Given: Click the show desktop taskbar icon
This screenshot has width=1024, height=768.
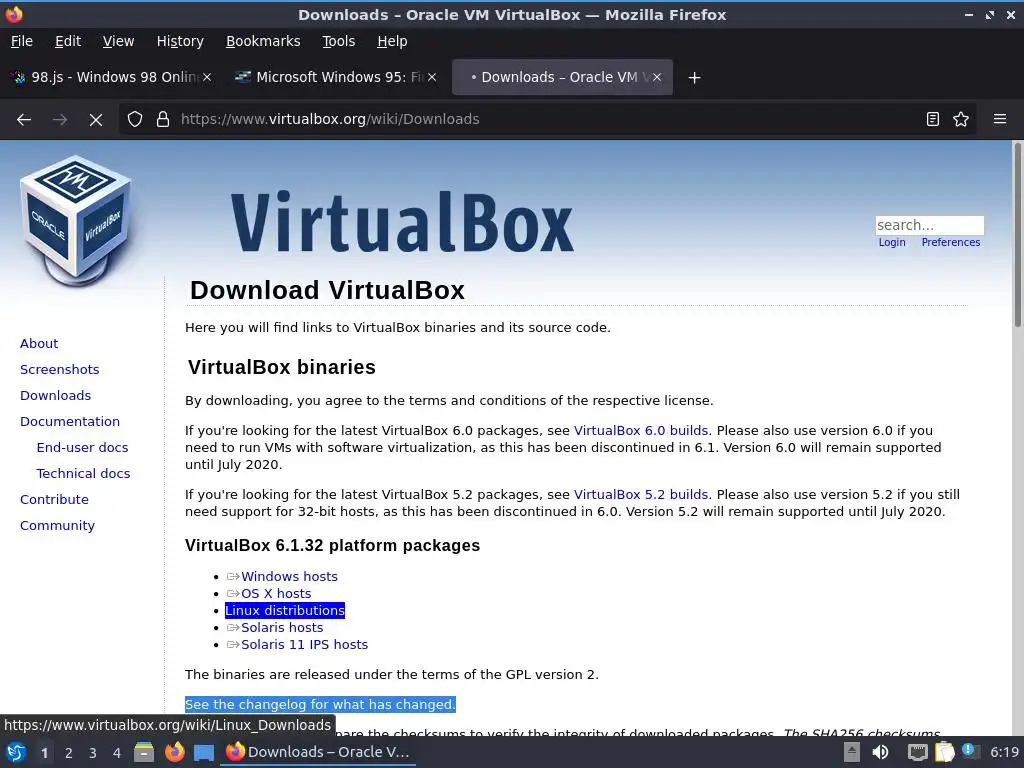Looking at the screenshot, I should 204,752.
